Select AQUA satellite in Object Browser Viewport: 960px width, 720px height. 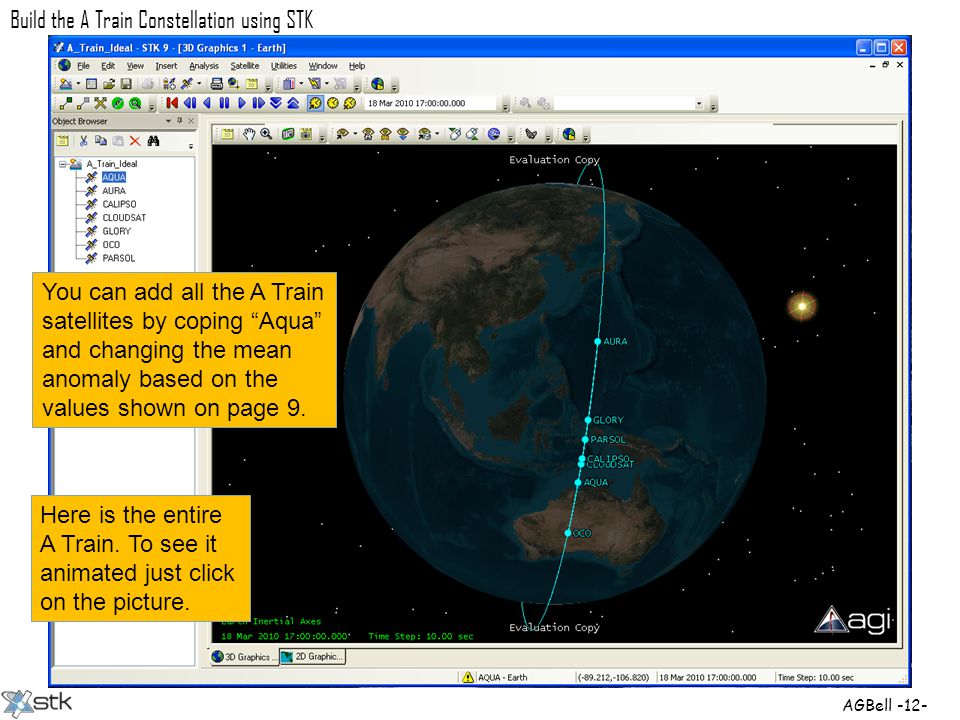click(x=114, y=178)
